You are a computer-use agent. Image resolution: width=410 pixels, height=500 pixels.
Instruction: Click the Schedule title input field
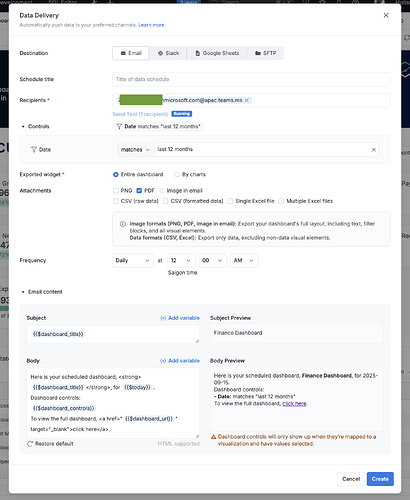point(251,79)
